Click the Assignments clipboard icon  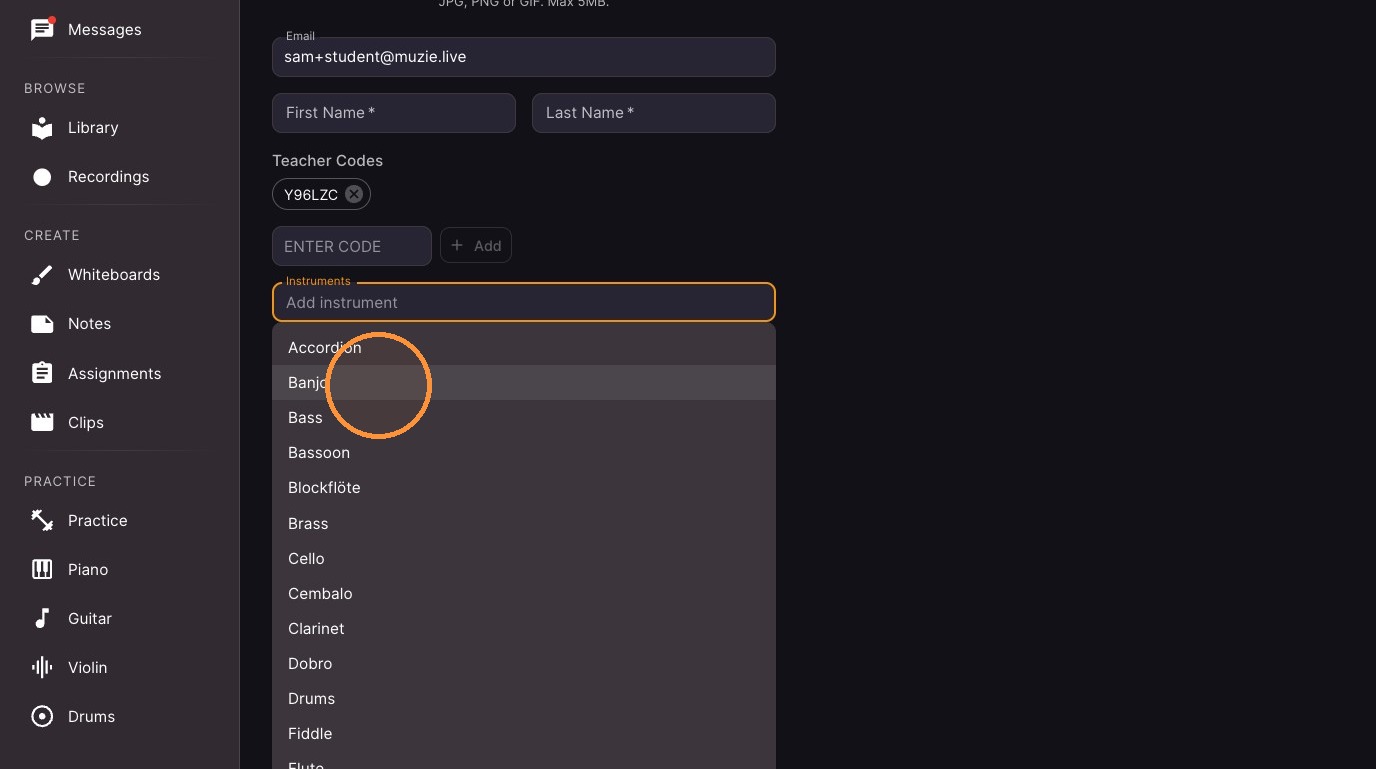[42, 373]
